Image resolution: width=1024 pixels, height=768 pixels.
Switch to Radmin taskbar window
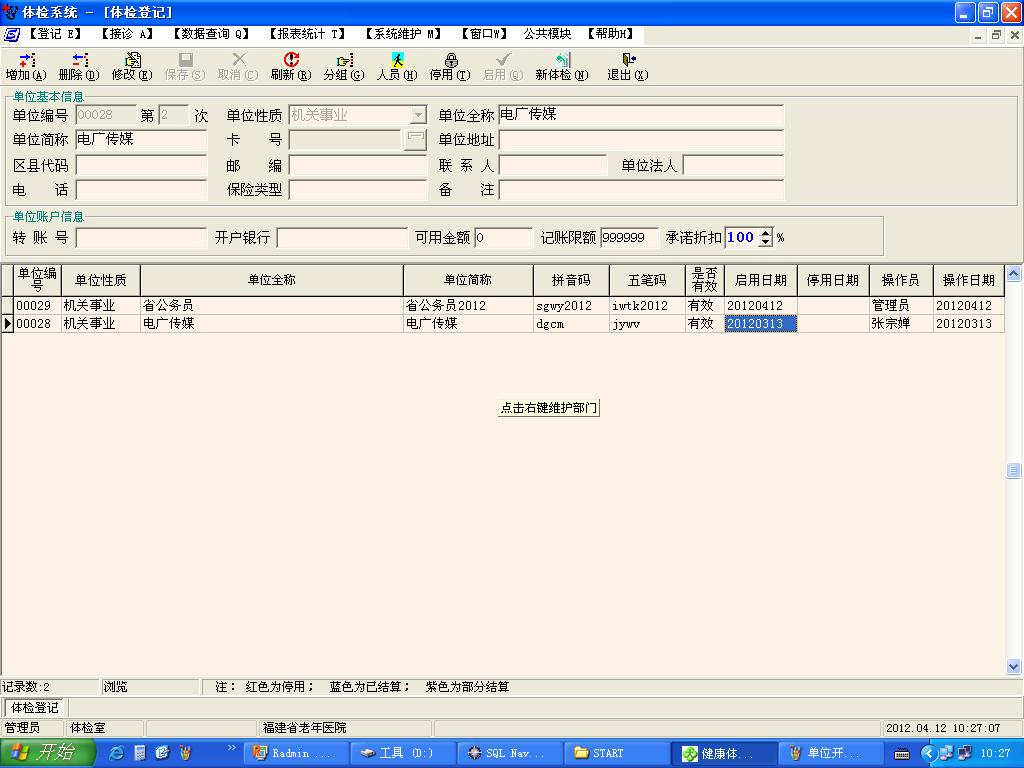coord(296,753)
